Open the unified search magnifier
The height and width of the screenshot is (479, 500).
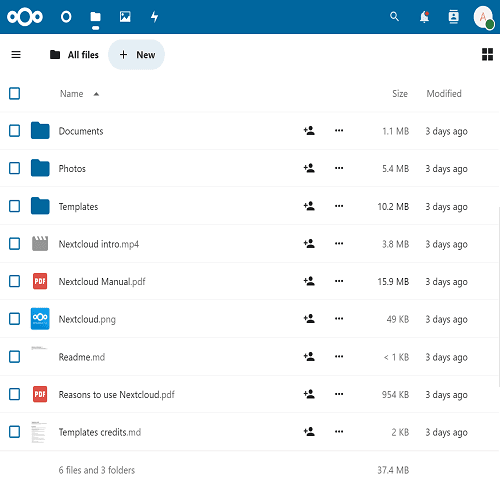[394, 16]
